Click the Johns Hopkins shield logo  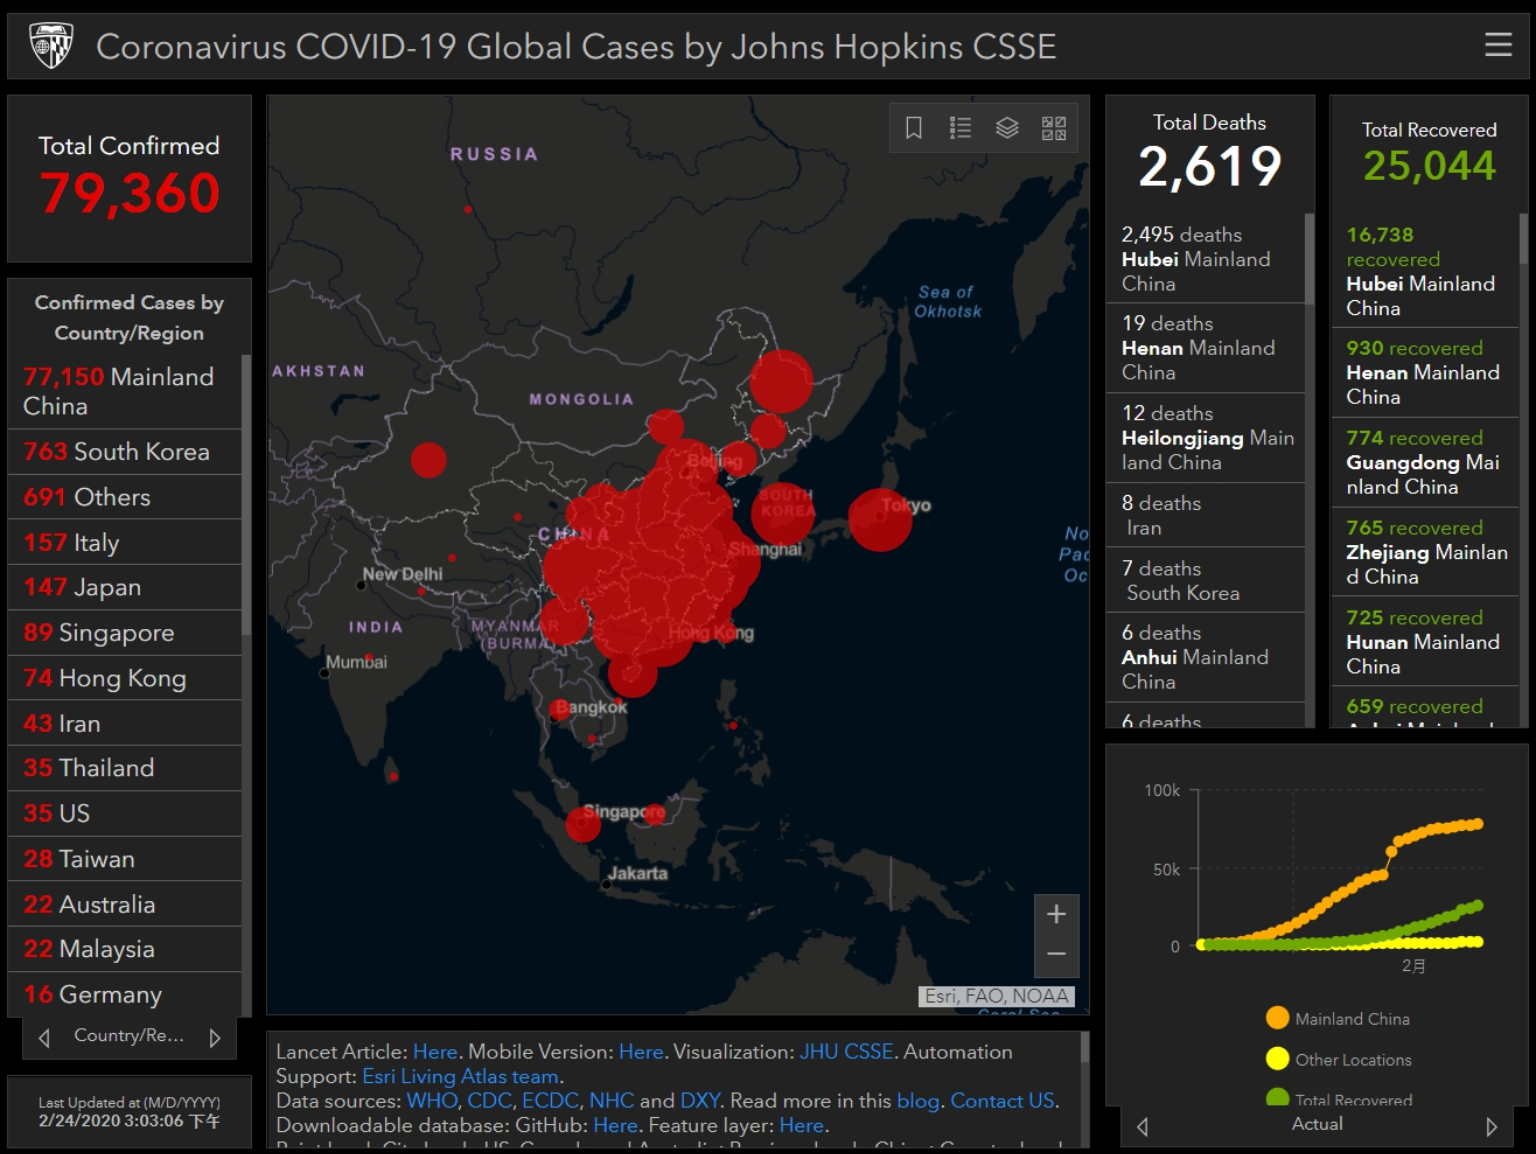click(x=52, y=46)
